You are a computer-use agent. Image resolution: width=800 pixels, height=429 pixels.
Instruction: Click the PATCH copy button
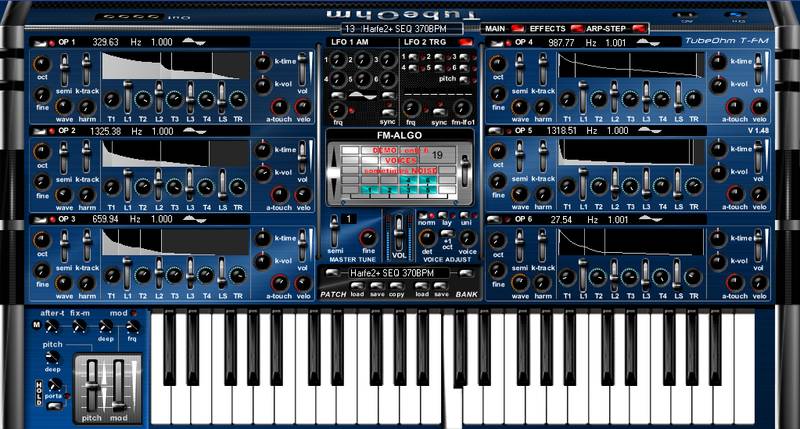397,287
